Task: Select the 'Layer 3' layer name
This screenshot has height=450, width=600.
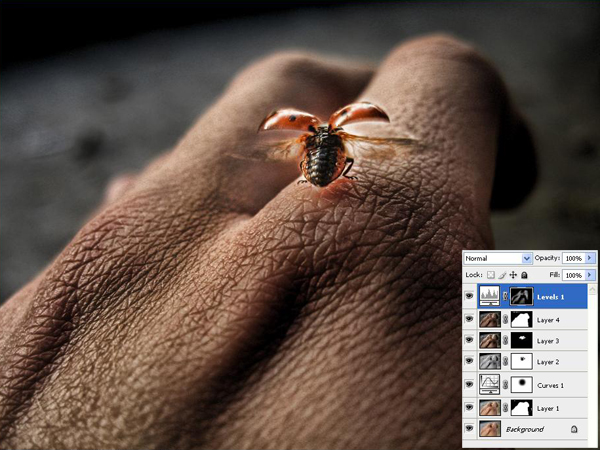Action: pyautogui.click(x=548, y=341)
